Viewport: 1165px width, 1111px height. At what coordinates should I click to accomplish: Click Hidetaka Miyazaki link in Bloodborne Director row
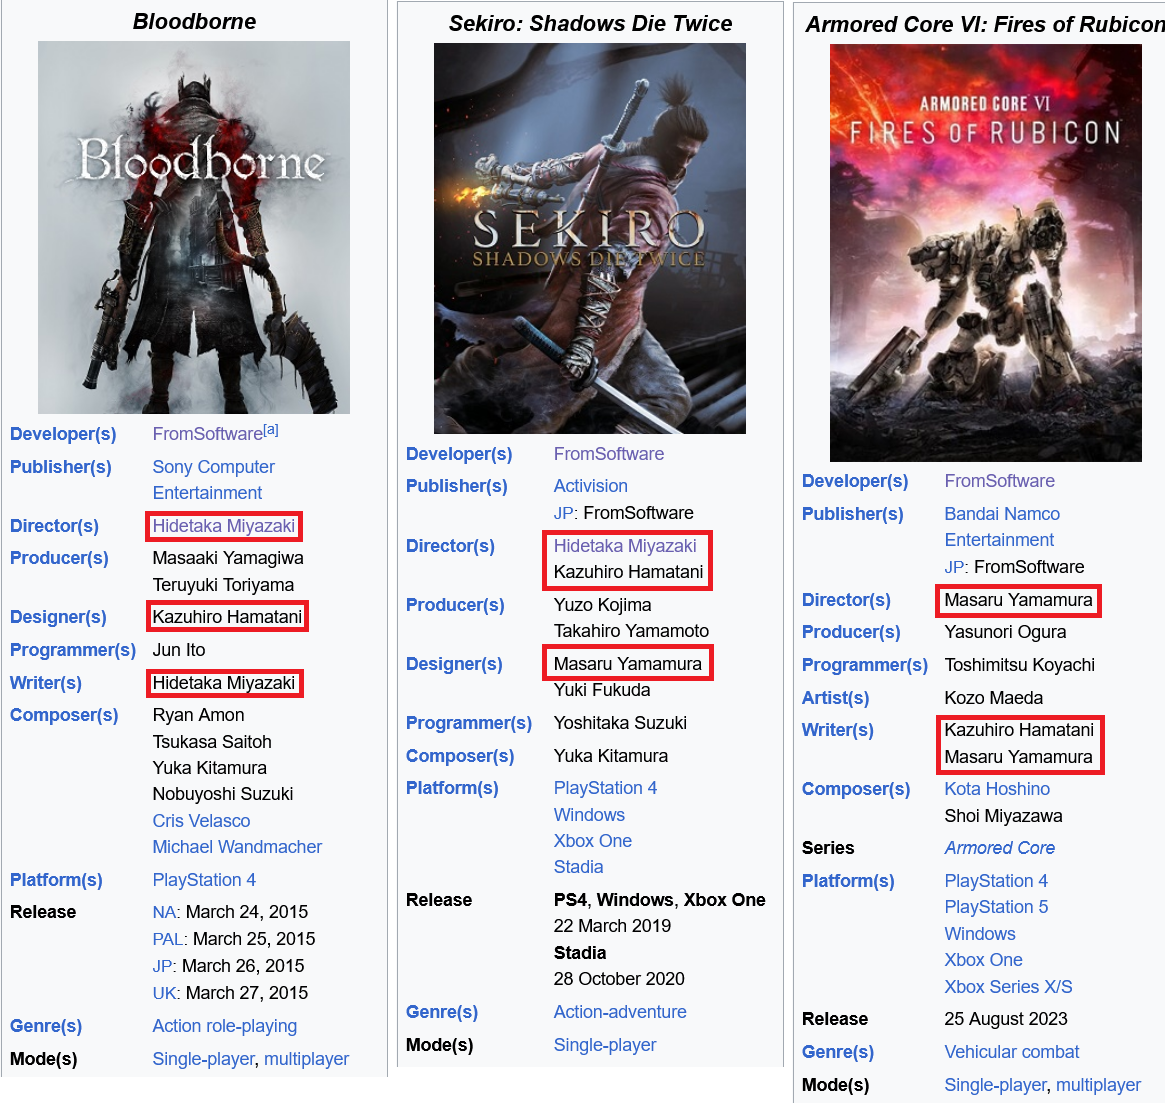[x=224, y=526]
